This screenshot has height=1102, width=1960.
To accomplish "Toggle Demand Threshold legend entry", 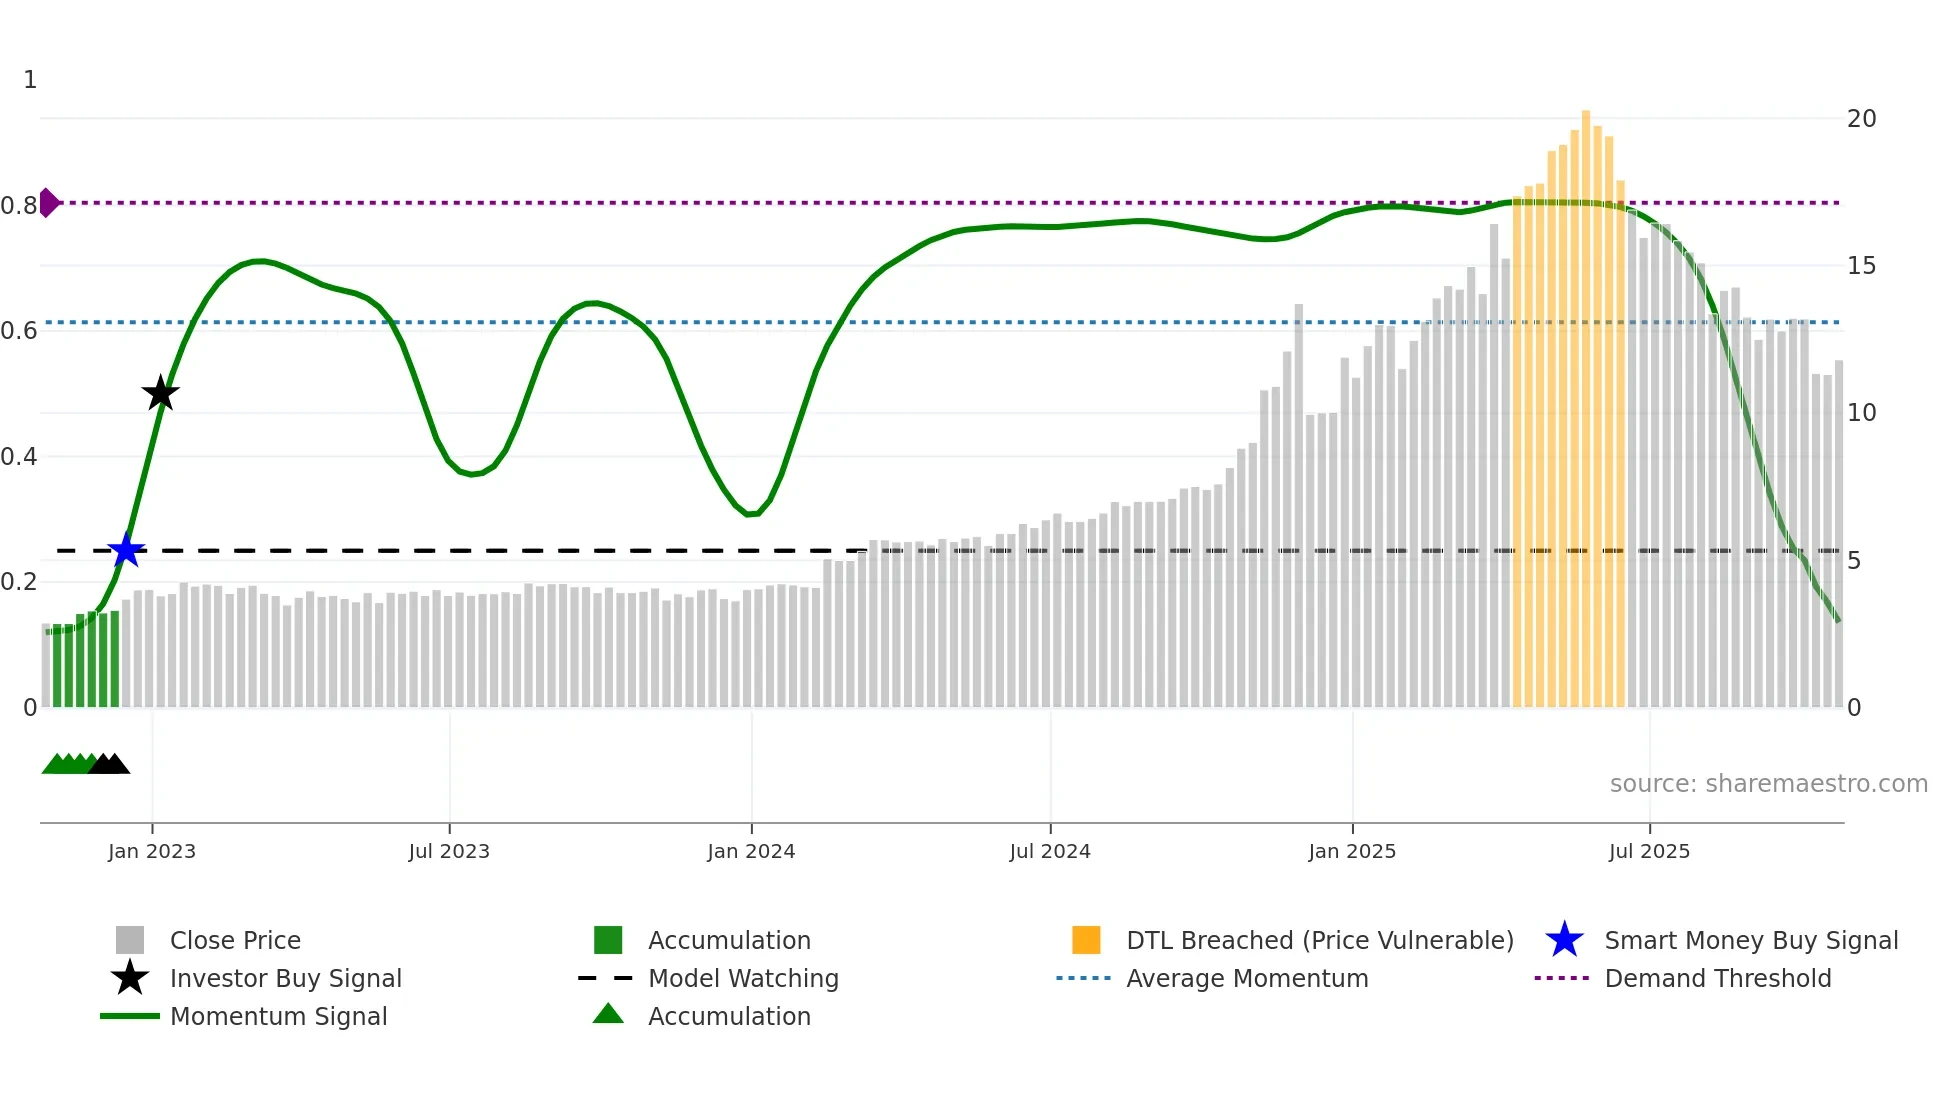I will point(1717,978).
